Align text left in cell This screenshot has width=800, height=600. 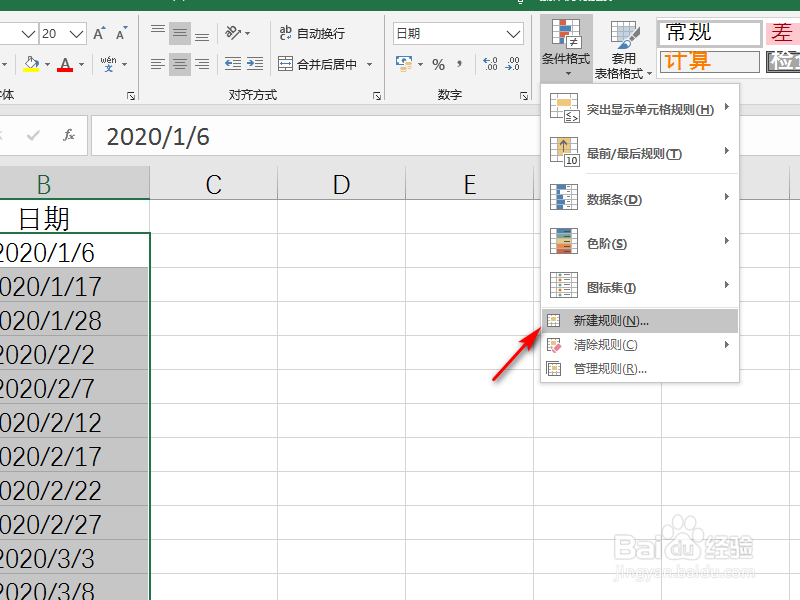pyautogui.click(x=158, y=64)
